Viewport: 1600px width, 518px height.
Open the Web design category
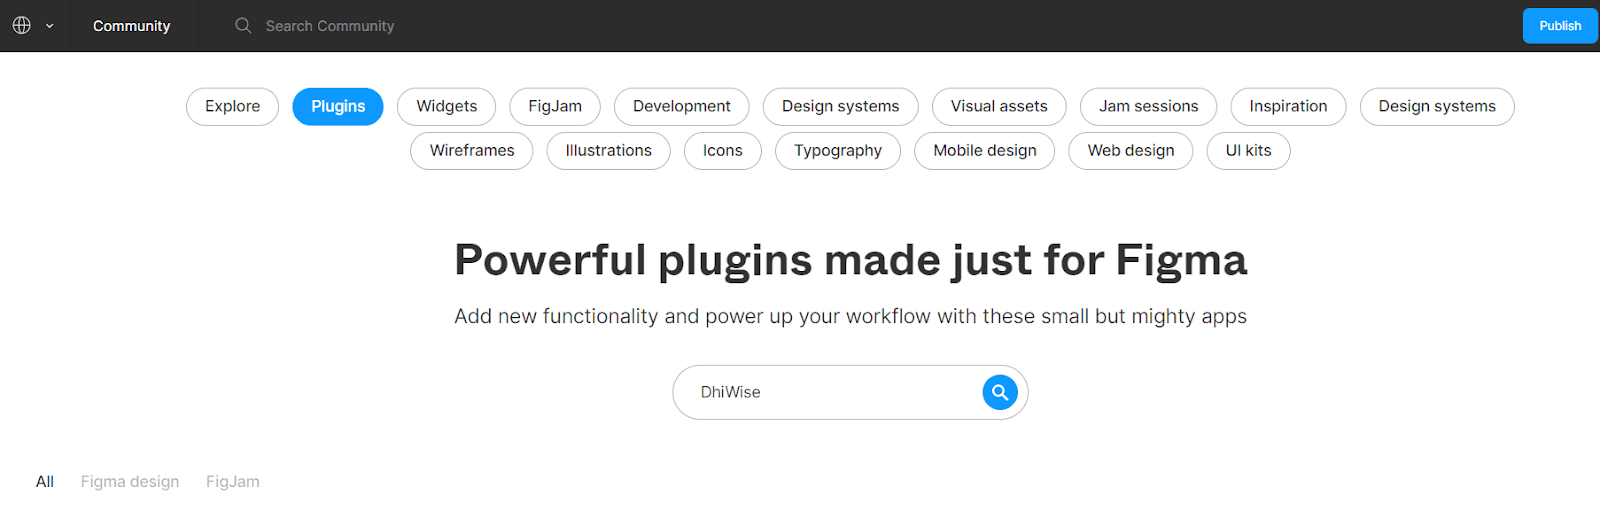(x=1131, y=151)
